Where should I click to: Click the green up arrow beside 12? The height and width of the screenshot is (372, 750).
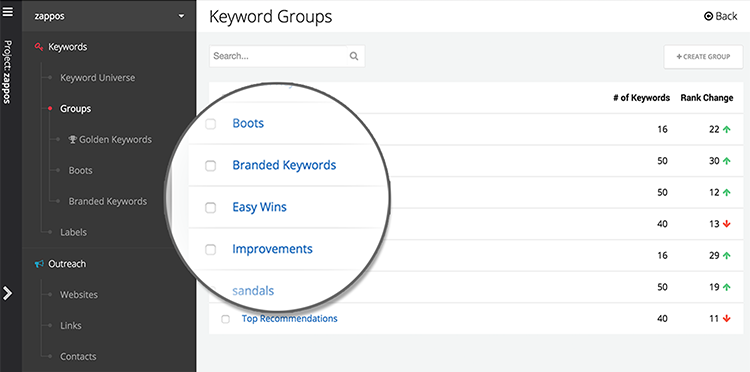[x=727, y=193]
